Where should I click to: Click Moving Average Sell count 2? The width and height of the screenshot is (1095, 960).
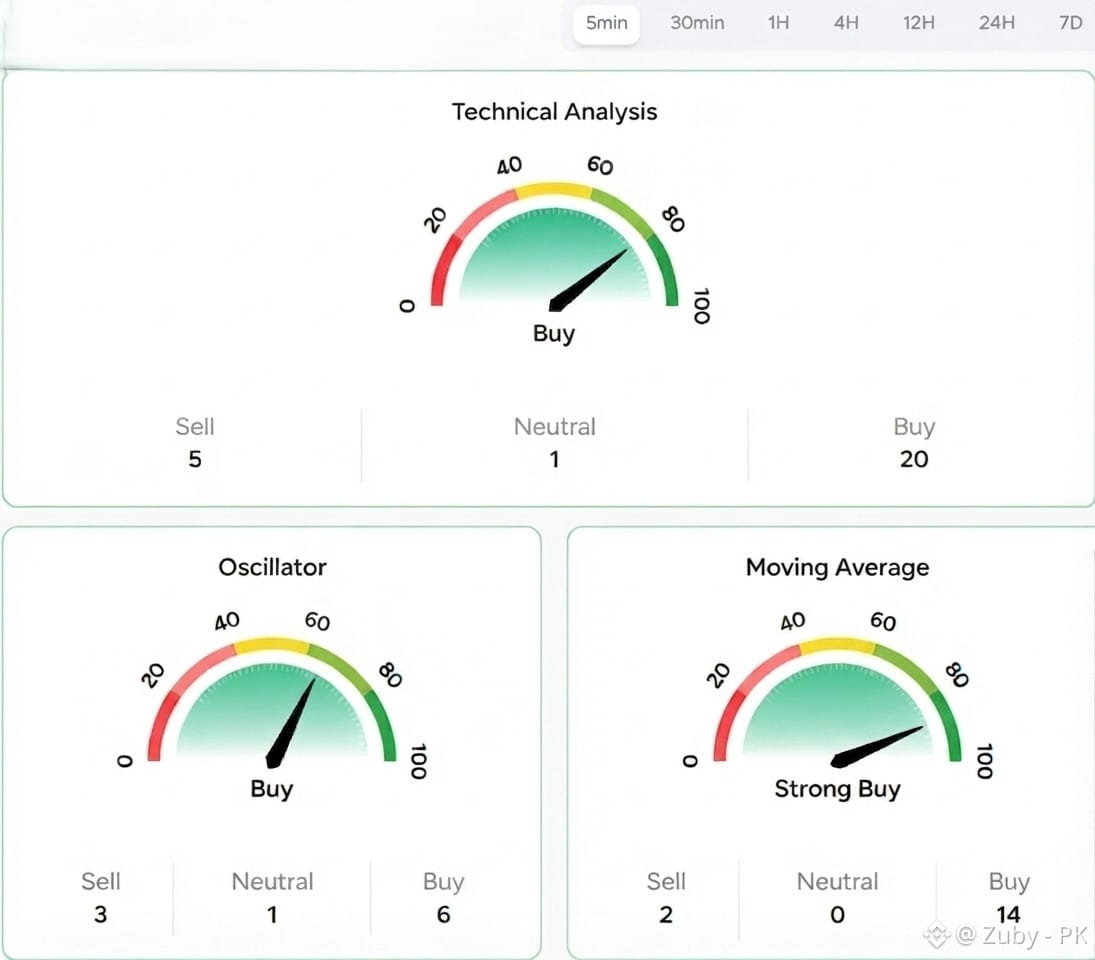(x=666, y=914)
